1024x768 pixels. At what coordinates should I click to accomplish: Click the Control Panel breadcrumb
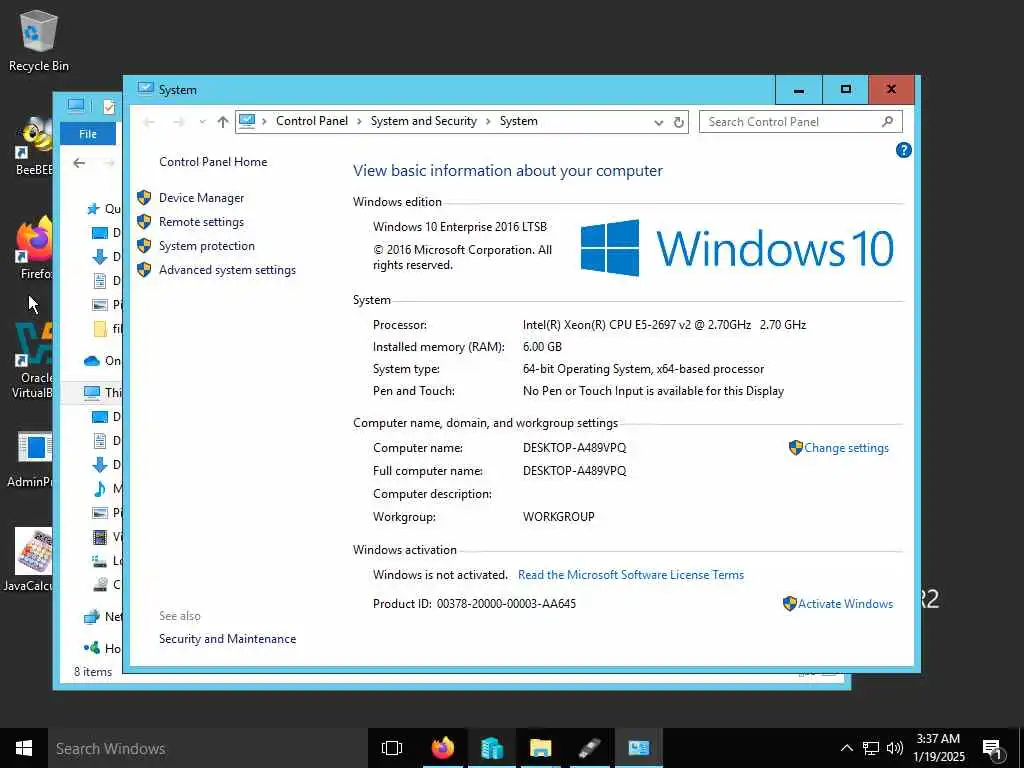tap(312, 121)
